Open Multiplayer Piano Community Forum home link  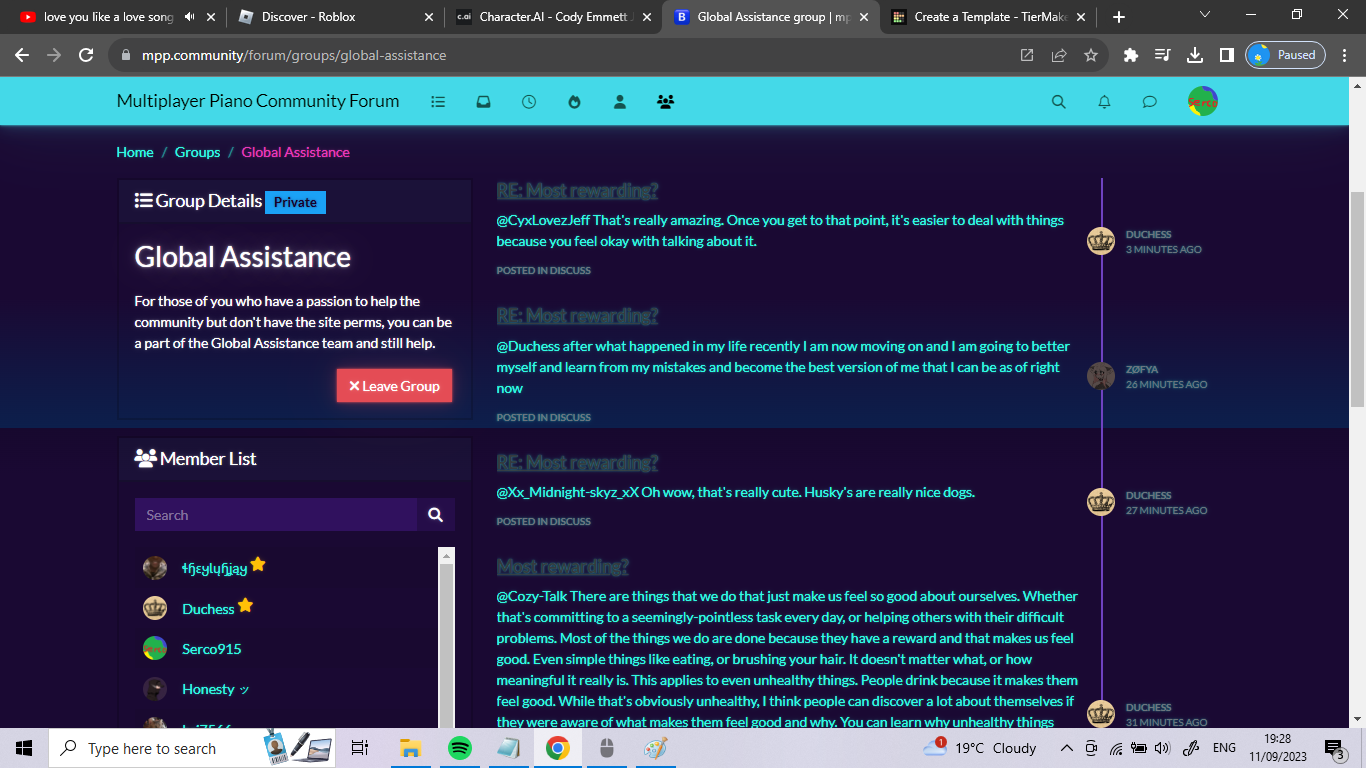coord(258,101)
